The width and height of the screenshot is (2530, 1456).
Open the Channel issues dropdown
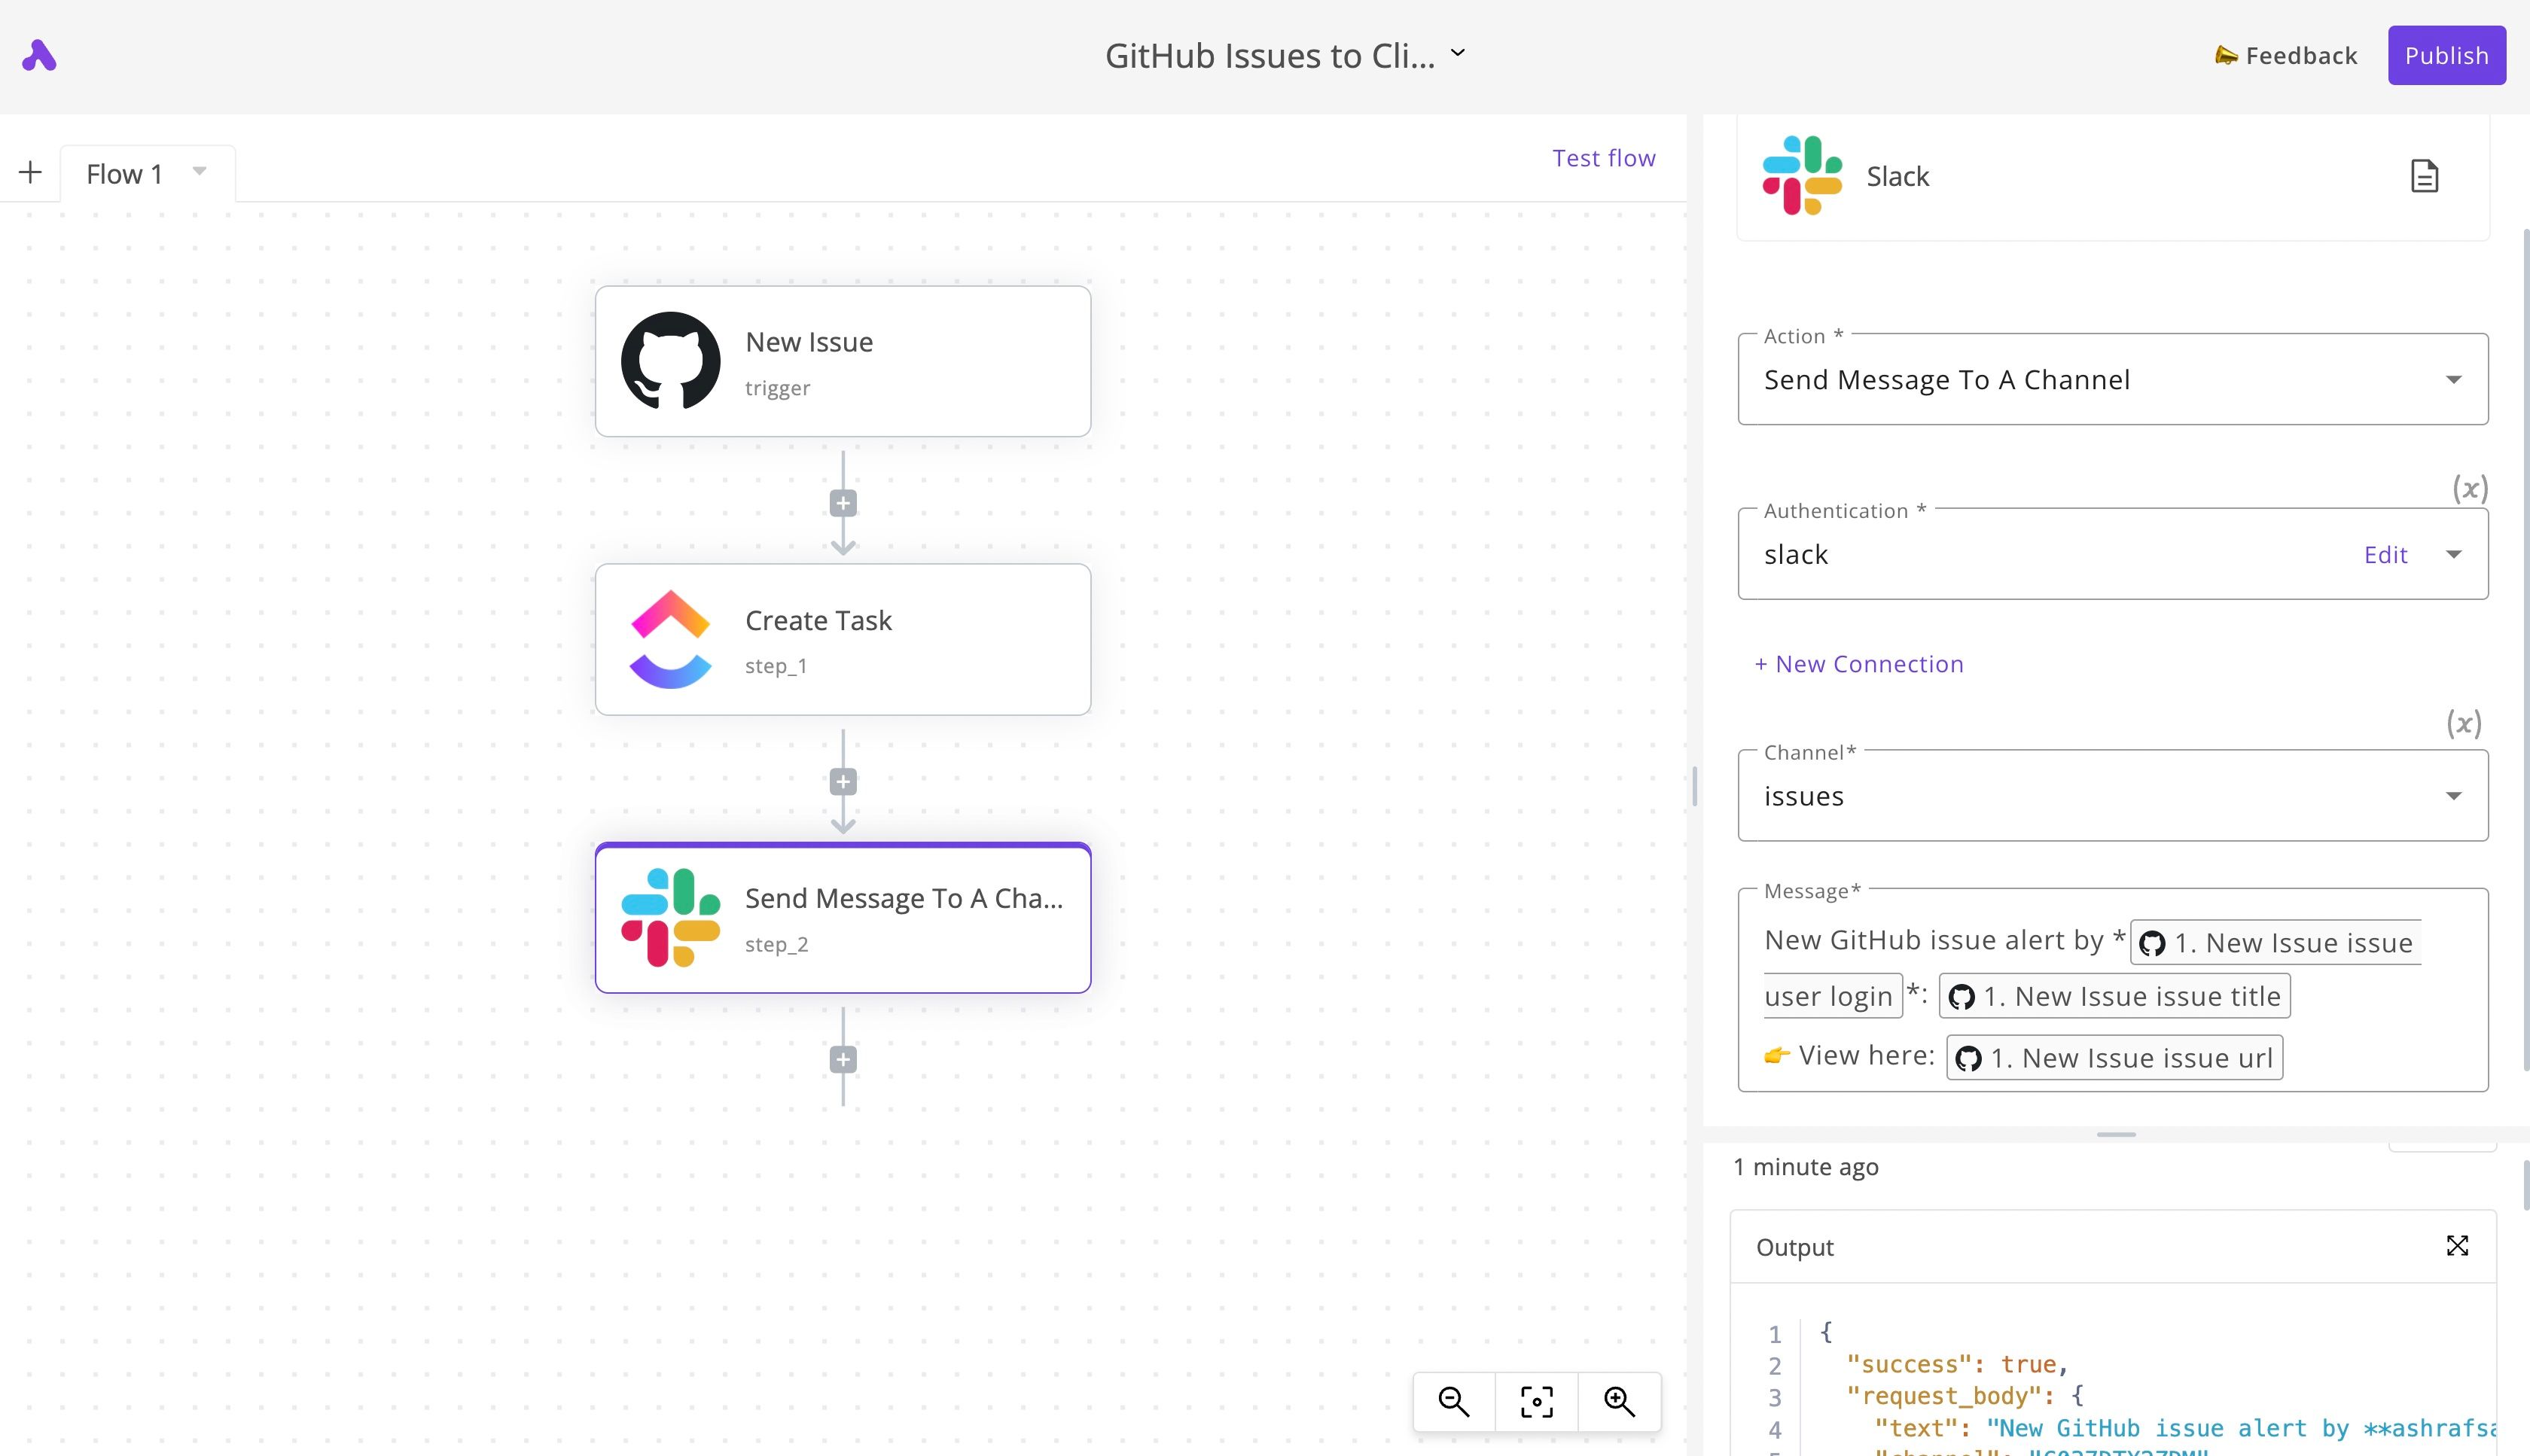pos(2113,796)
